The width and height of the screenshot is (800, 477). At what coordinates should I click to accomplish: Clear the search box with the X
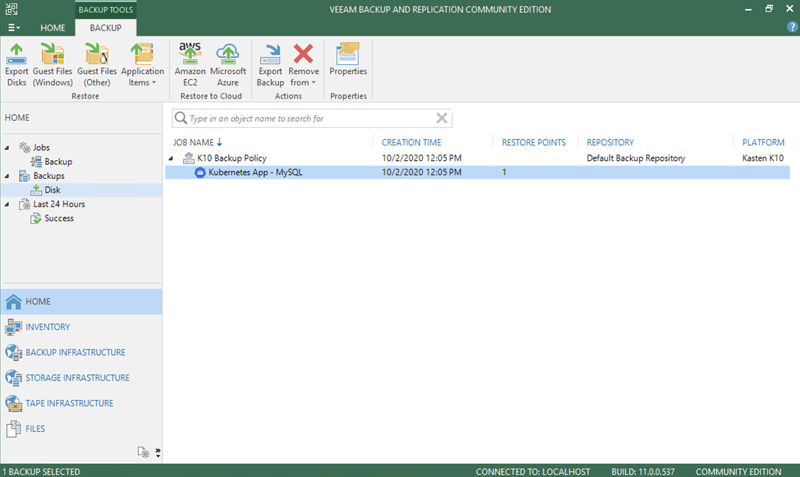[x=442, y=118]
